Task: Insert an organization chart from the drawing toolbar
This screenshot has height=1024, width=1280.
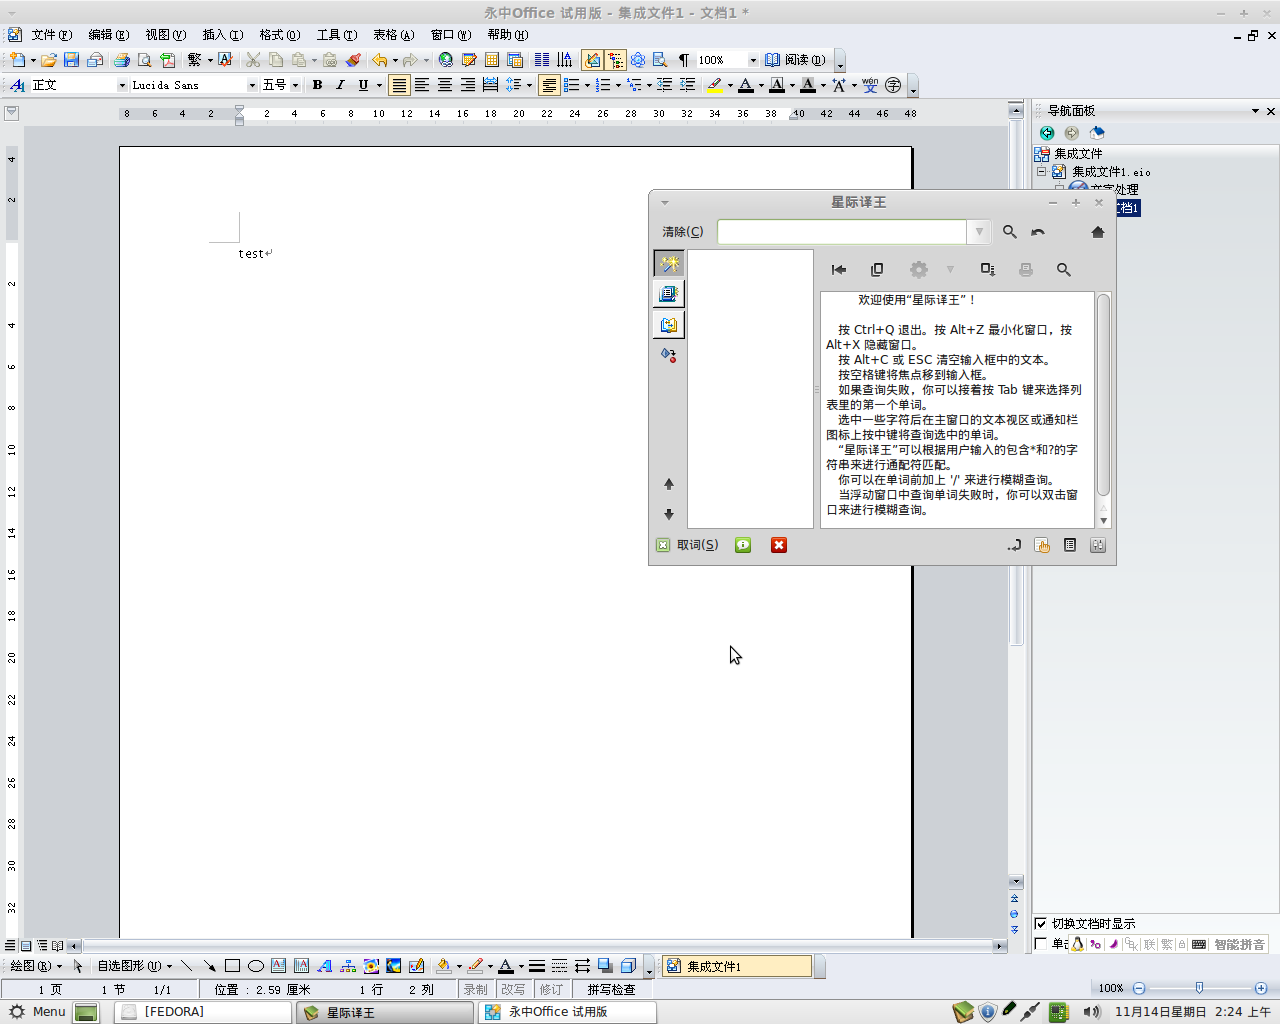Action: pos(348,966)
